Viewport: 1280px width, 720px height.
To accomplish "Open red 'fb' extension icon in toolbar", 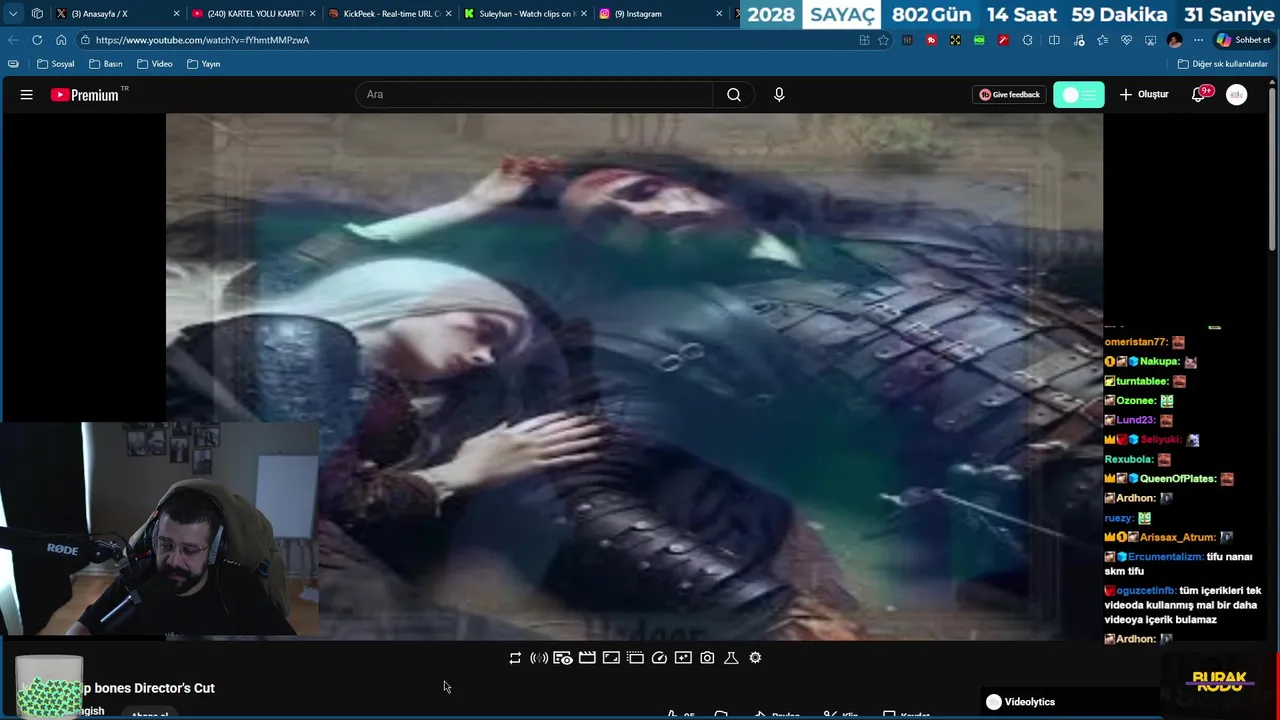I will tap(931, 40).
